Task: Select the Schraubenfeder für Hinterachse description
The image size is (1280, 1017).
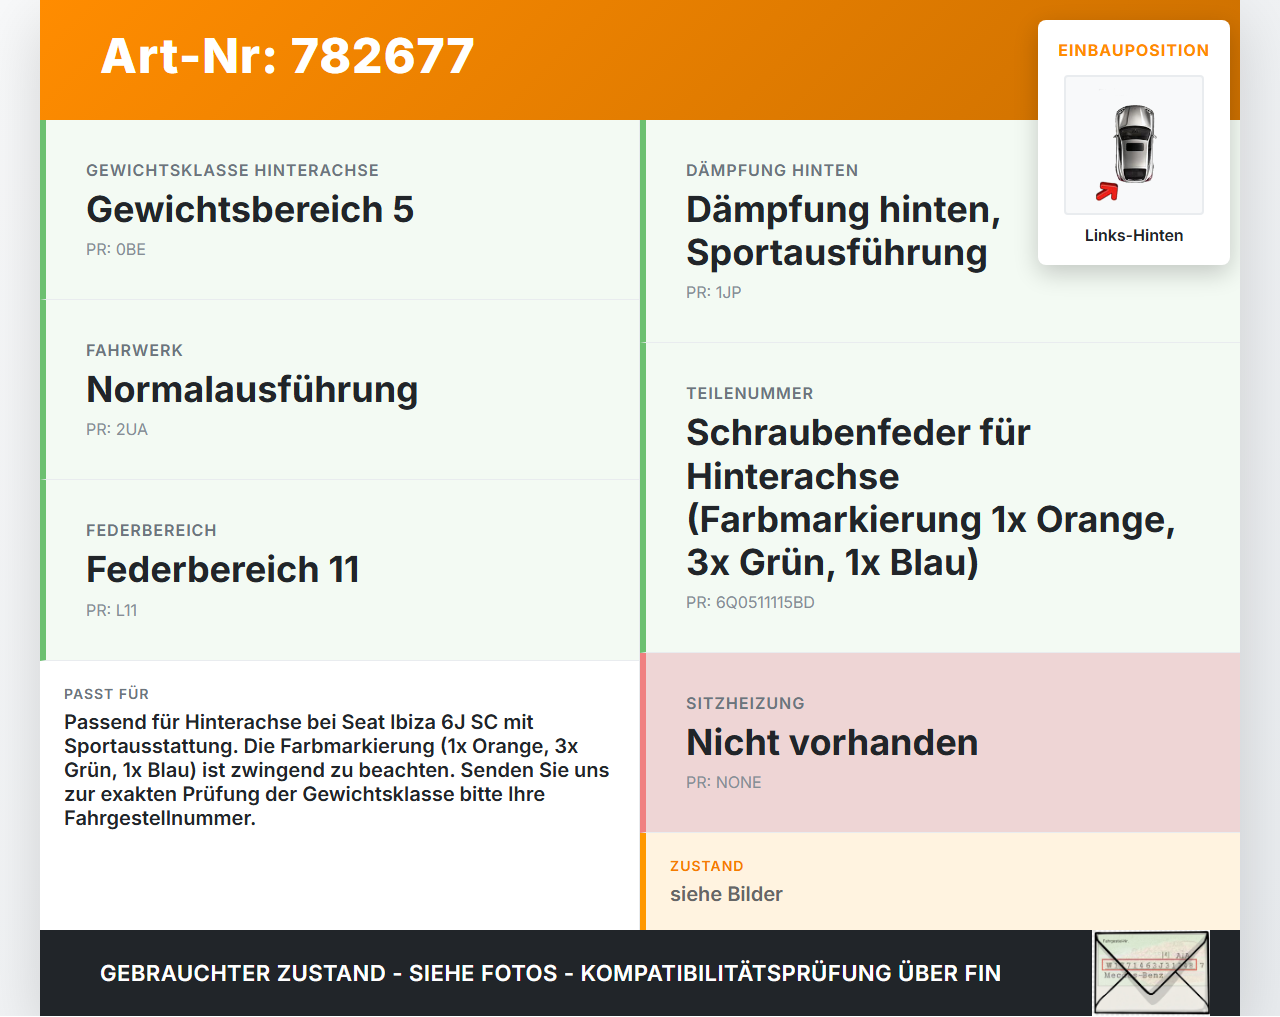Action: pyautogui.click(x=930, y=497)
